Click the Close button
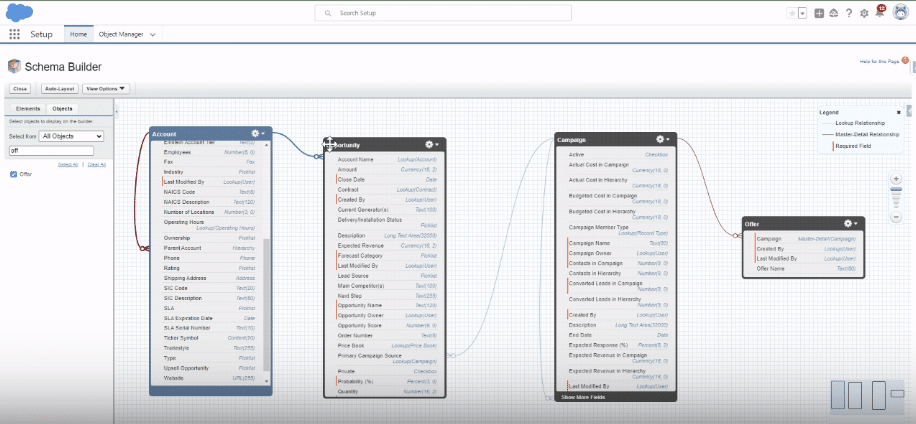The width and height of the screenshot is (916, 424). pyautogui.click(x=20, y=89)
